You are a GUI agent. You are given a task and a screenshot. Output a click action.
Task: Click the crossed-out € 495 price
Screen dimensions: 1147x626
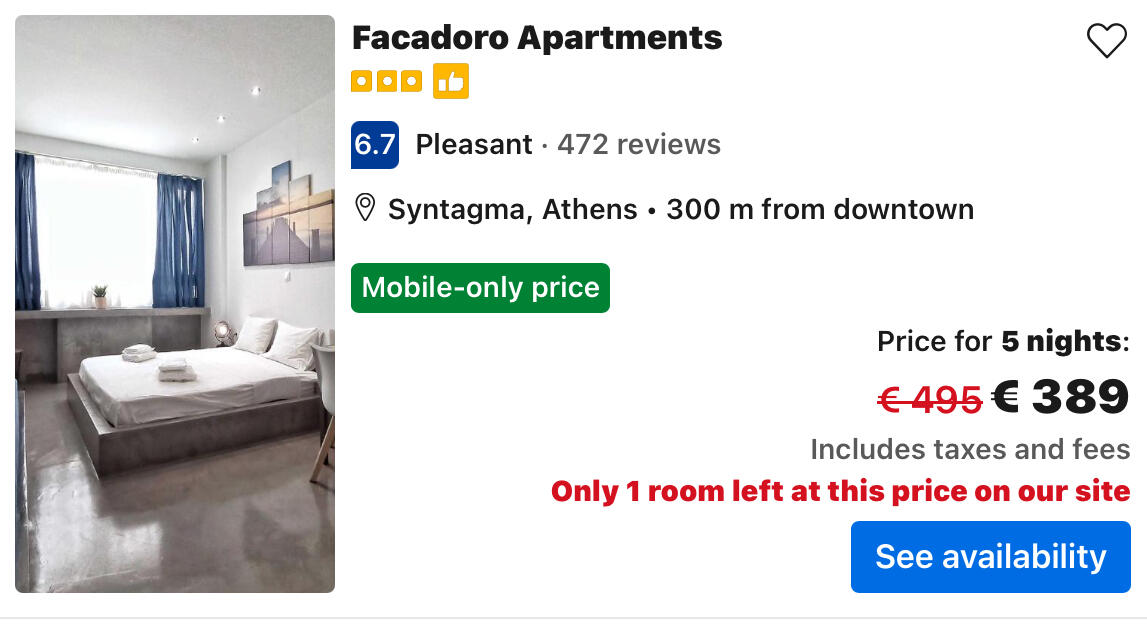pos(929,400)
